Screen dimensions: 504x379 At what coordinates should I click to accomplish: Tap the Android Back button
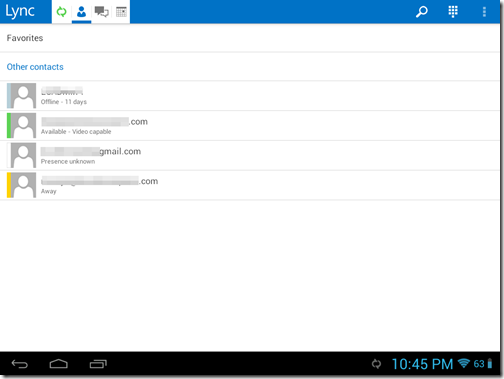pyautogui.click(x=20, y=364)
